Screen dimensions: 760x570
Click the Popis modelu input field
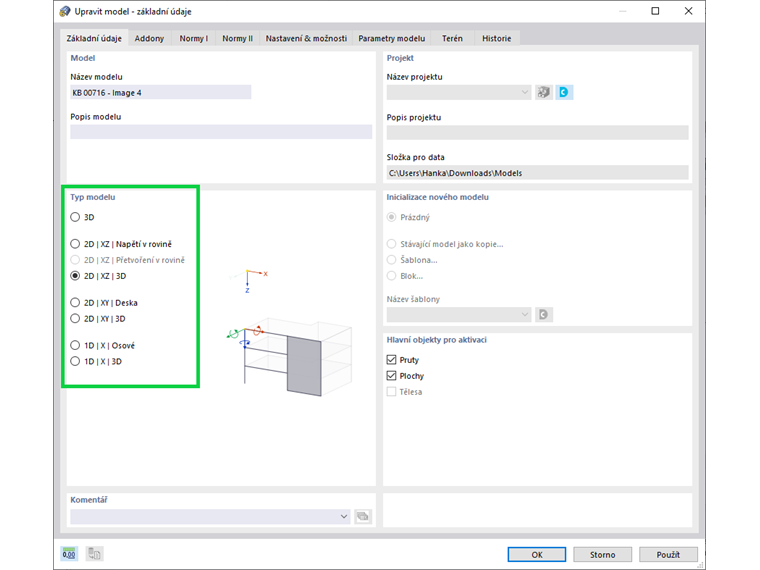[221, 132]
